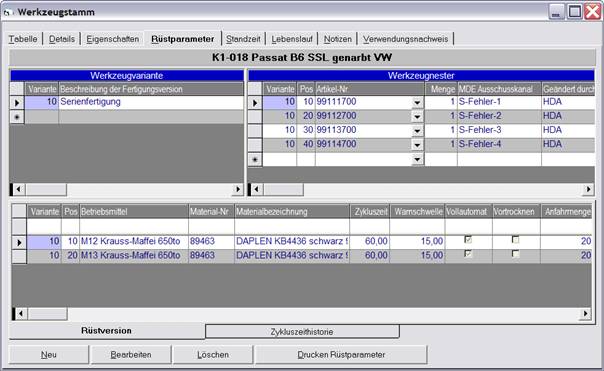Maximize the Werkzeugstamm window
Viewport: 604px width, 371px height.
click(575, 12)
